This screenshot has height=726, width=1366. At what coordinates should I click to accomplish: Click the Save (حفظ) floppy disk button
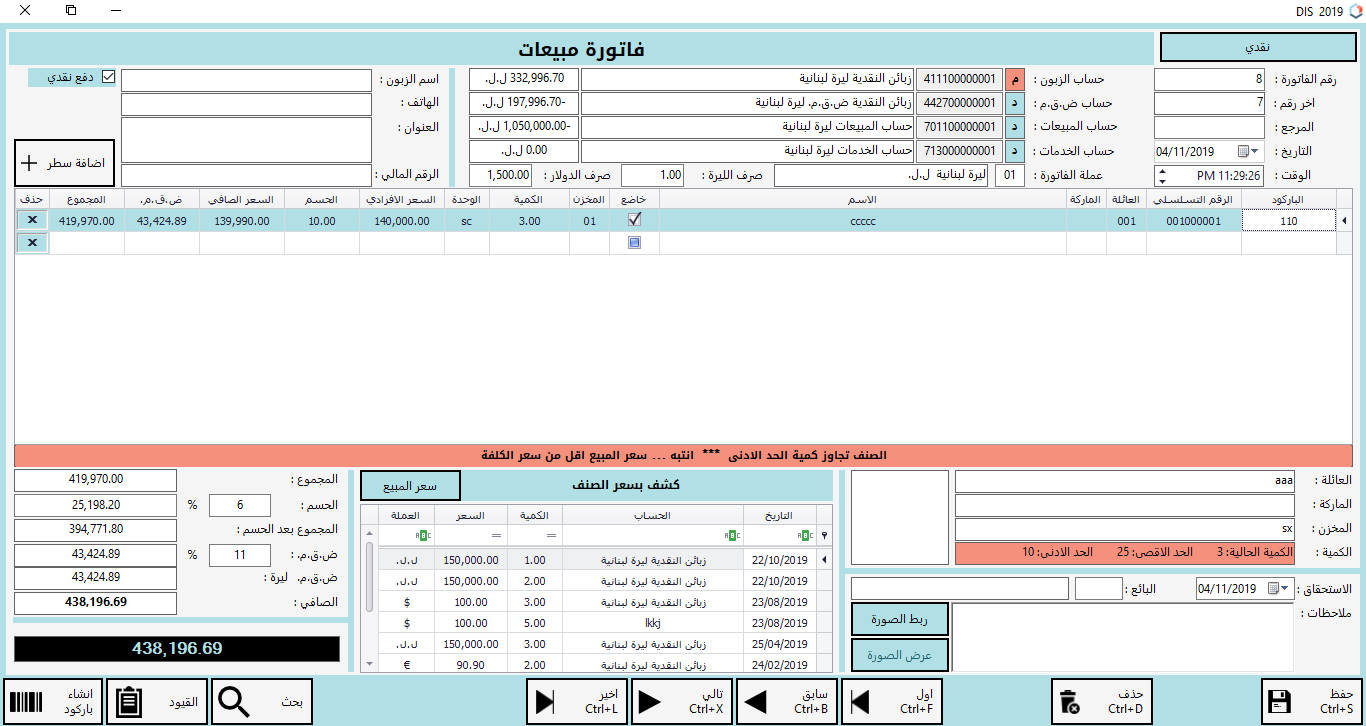click(1310, 701)
